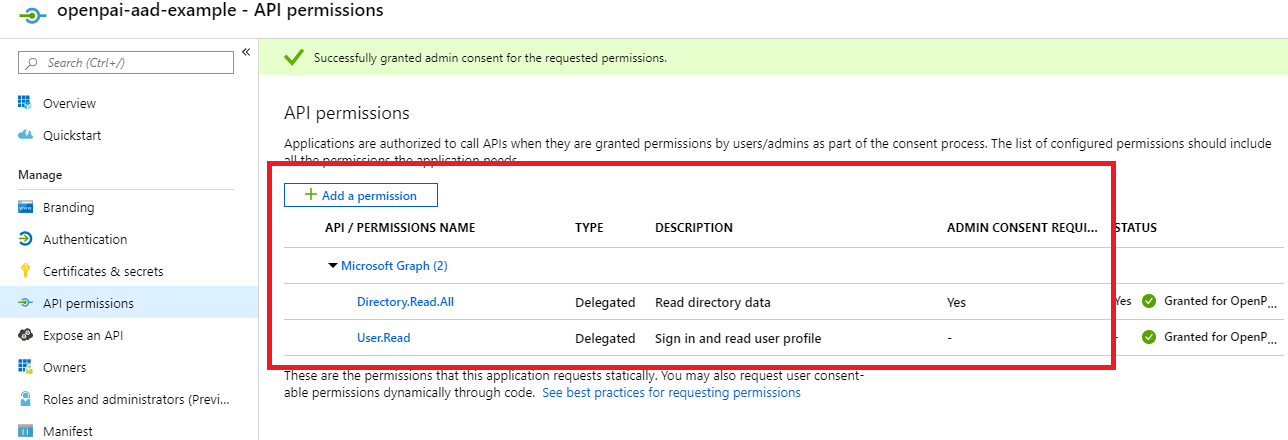Open the Overview page
This screenshot has width=1288, height=440.
coord(69,103)
